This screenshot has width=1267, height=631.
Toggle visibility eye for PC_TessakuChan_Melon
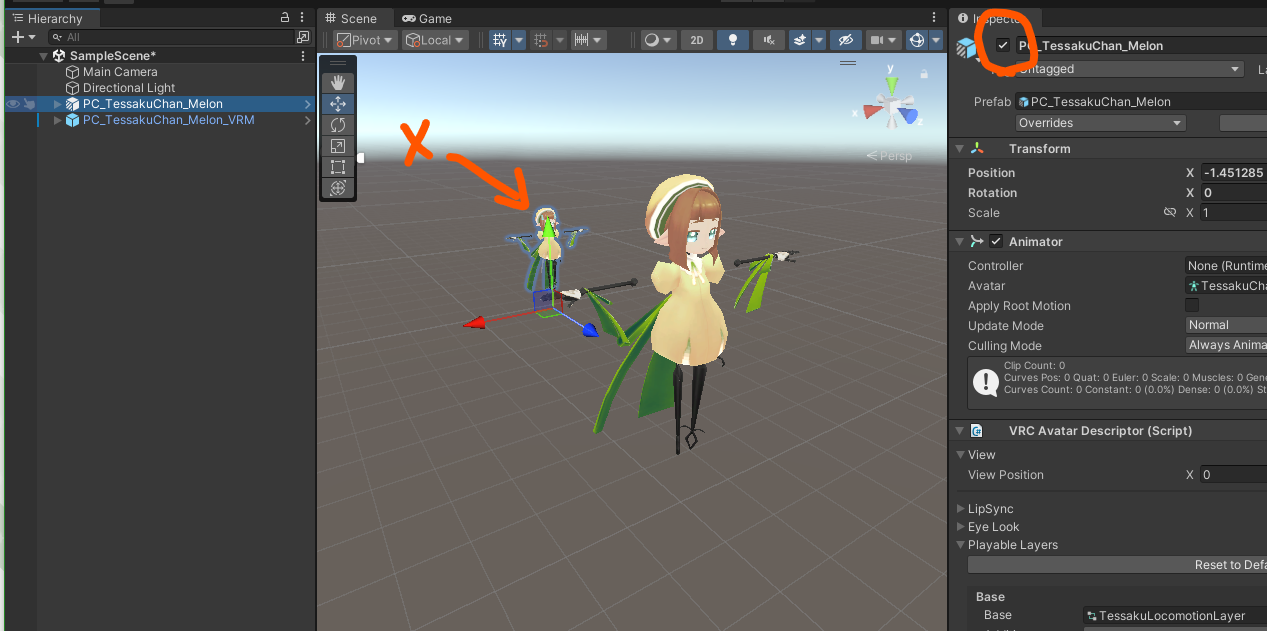click(x=13, y=104)
